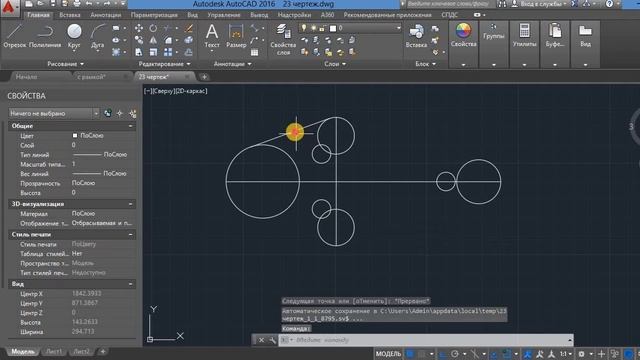
Task: Click the Вставка block insert icon
Action: tap(416, 36)
